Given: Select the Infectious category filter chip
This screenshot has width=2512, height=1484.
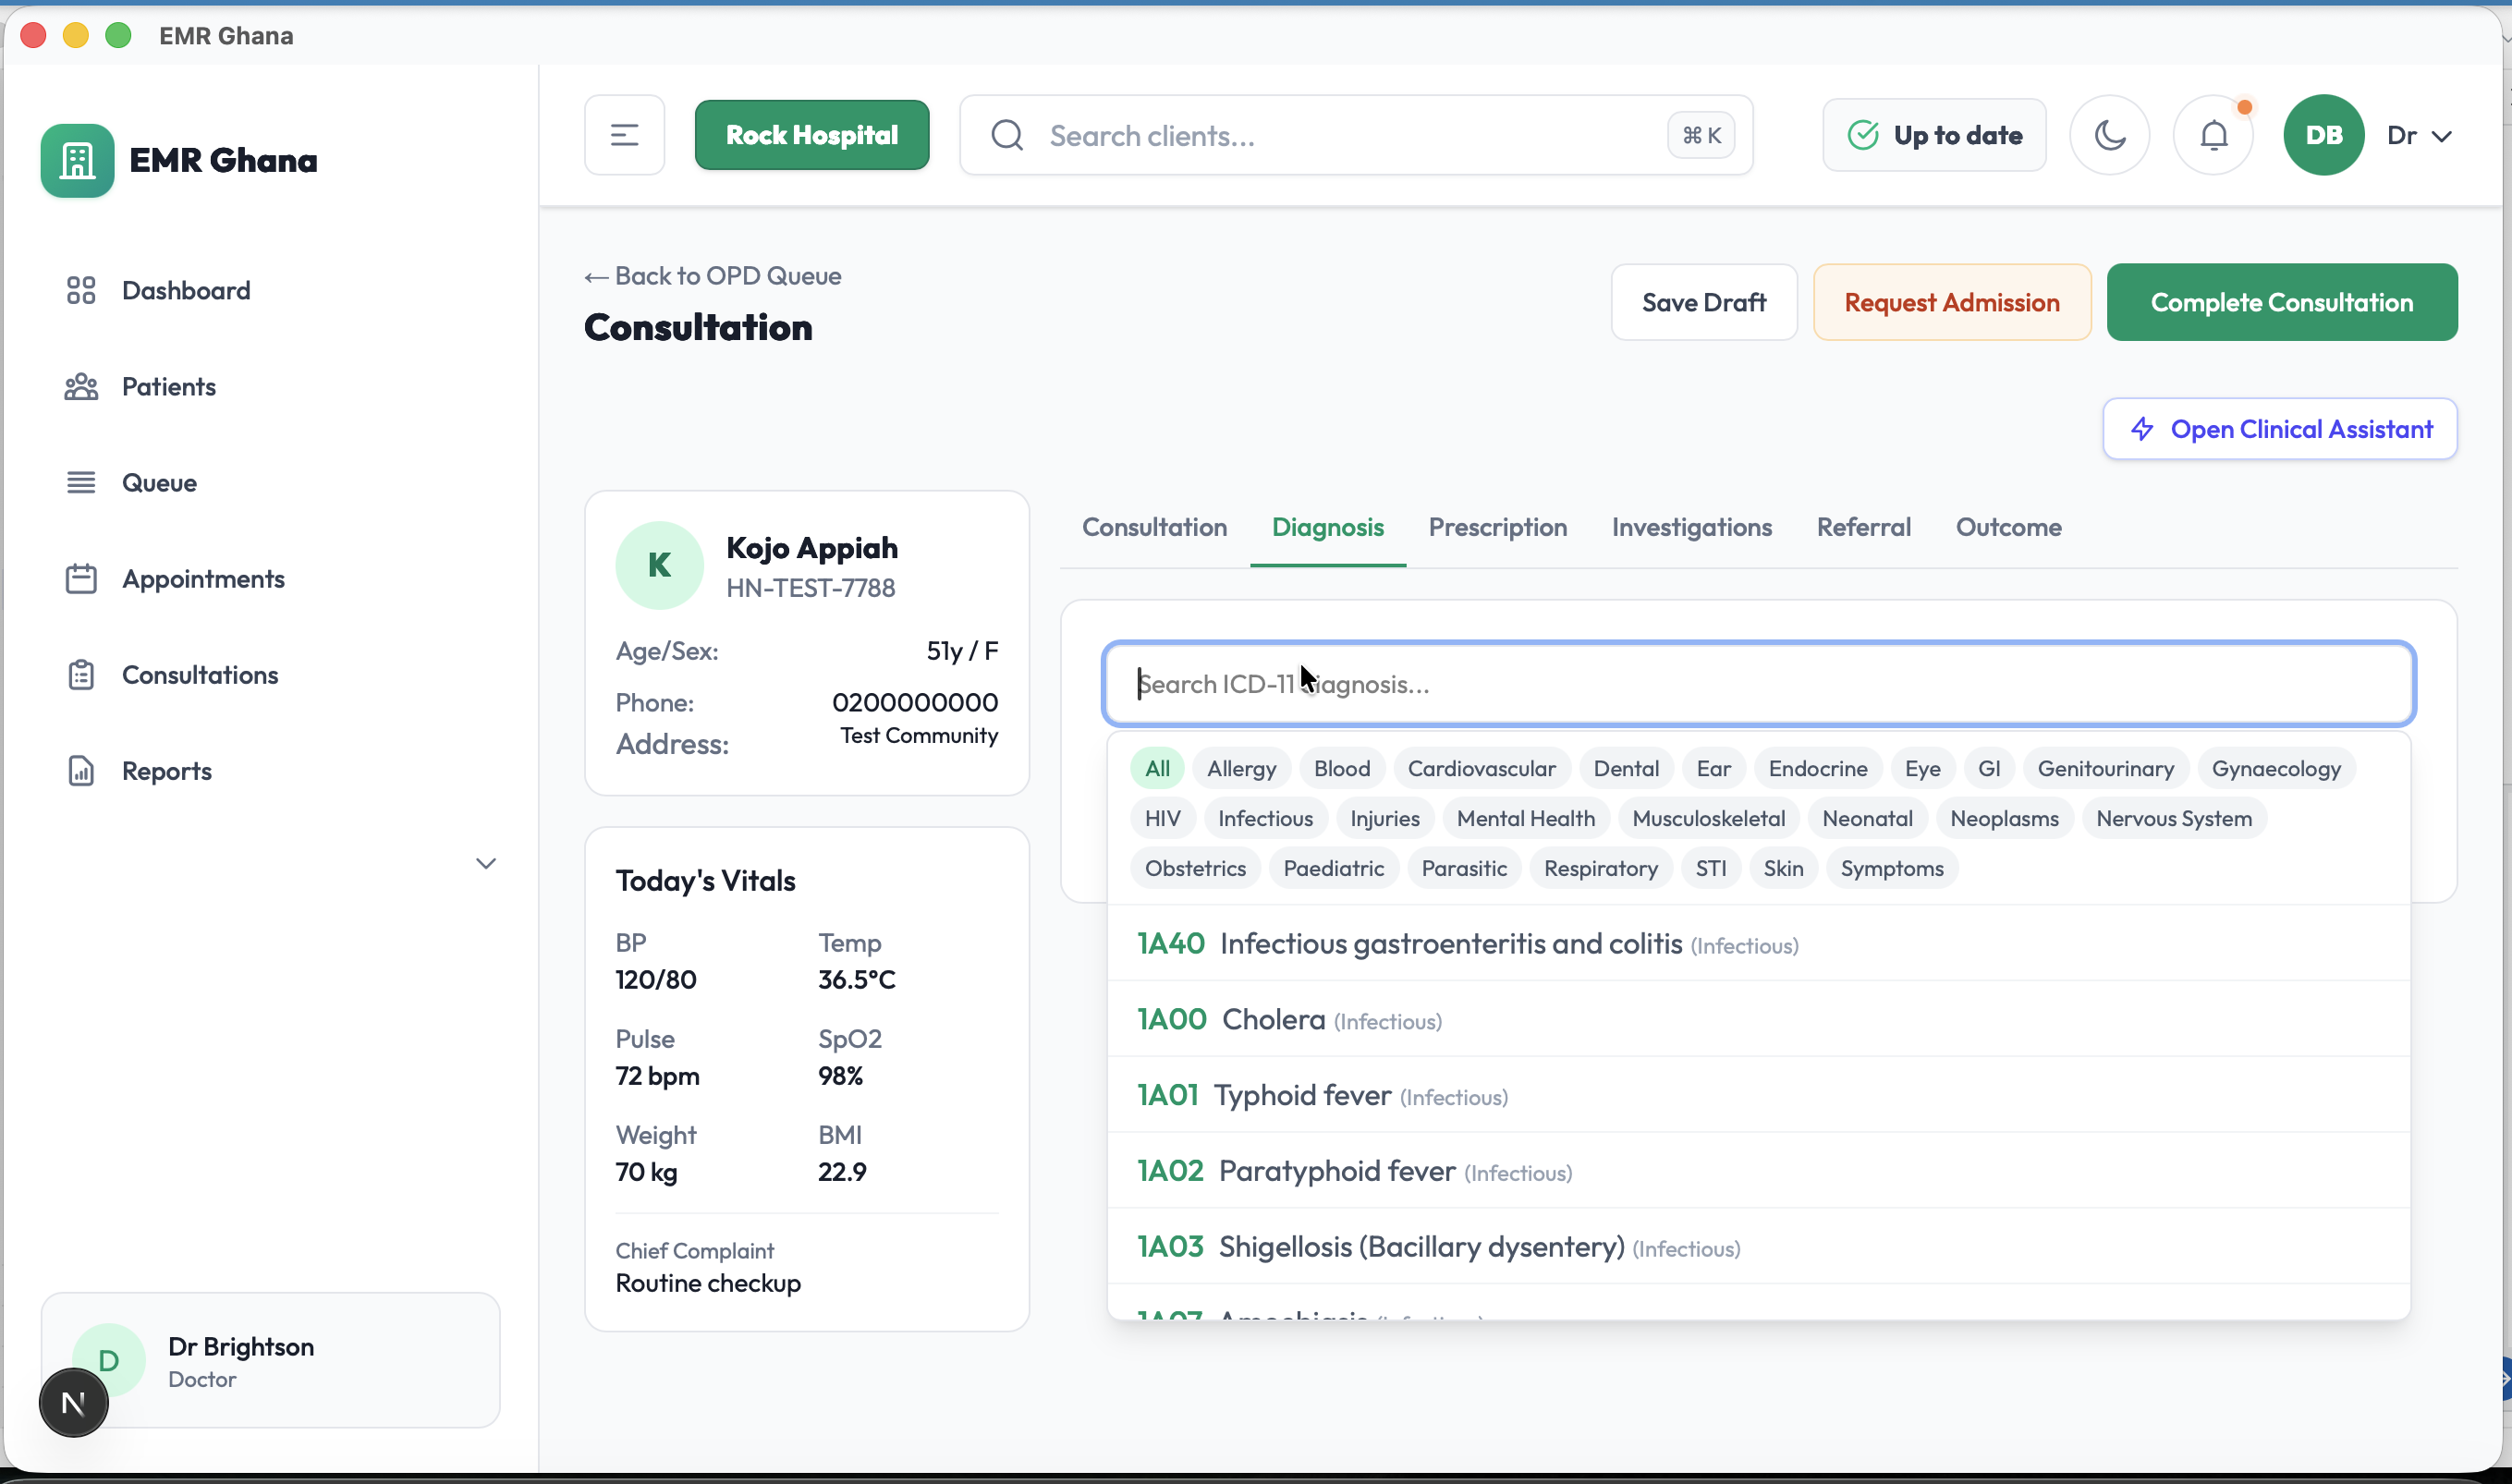Looking at the screenshot, I should 1264,818.
